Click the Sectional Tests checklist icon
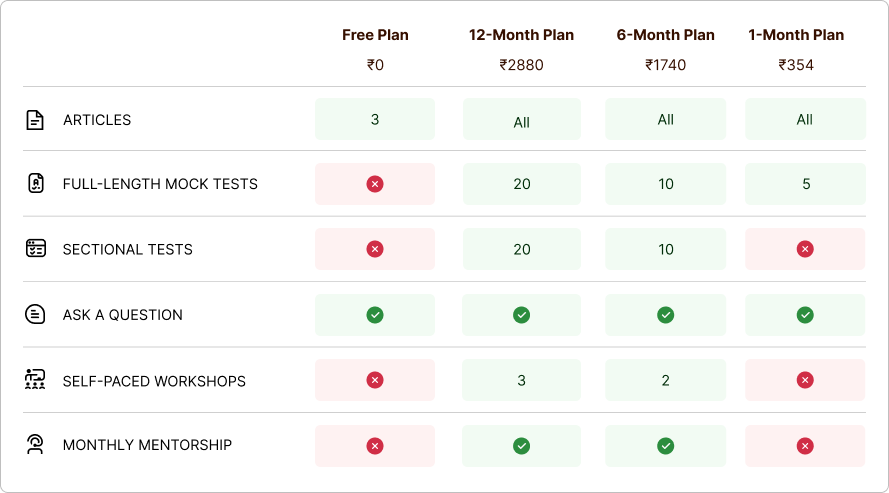 (36, 248)
